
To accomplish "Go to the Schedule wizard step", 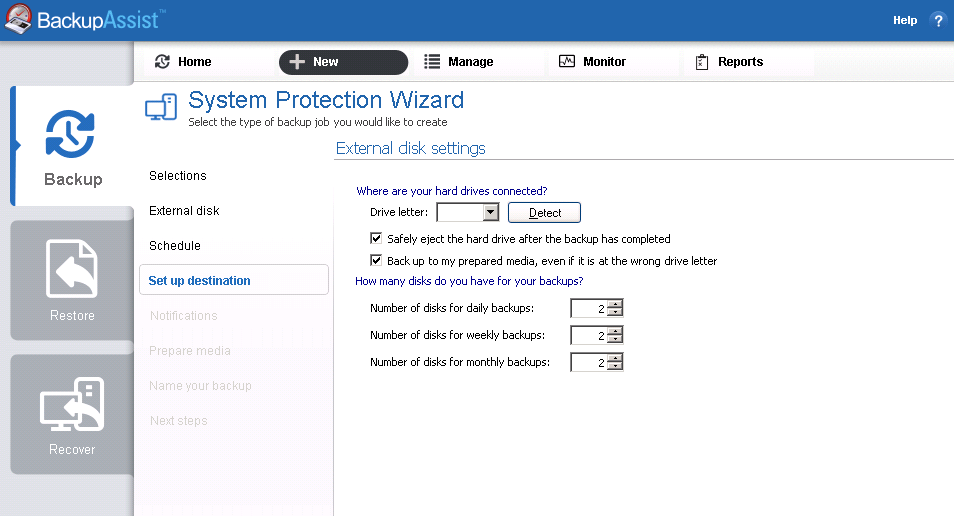I will (175, 246).
